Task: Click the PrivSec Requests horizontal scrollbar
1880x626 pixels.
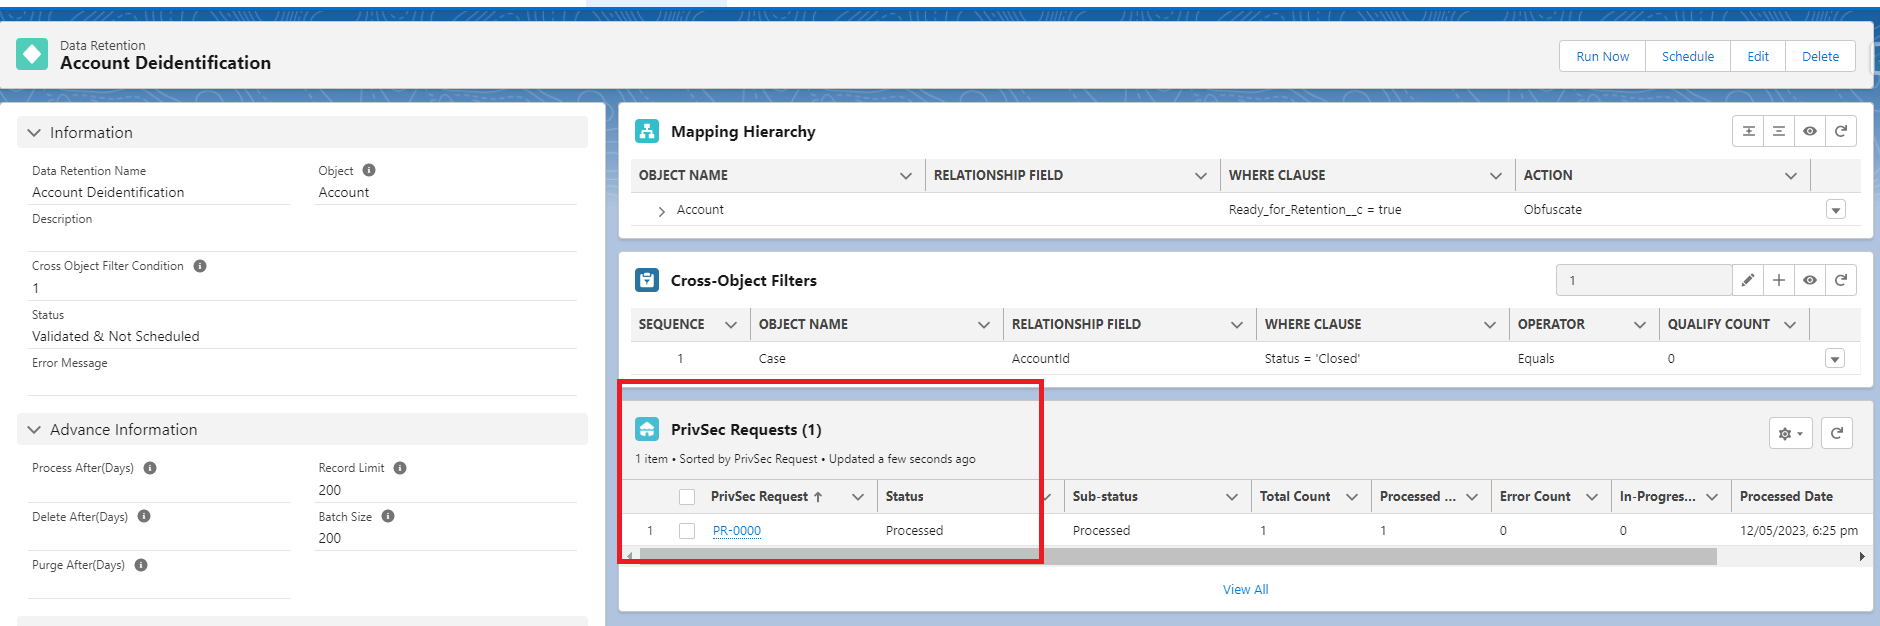Action: (x=1178, y=556)
